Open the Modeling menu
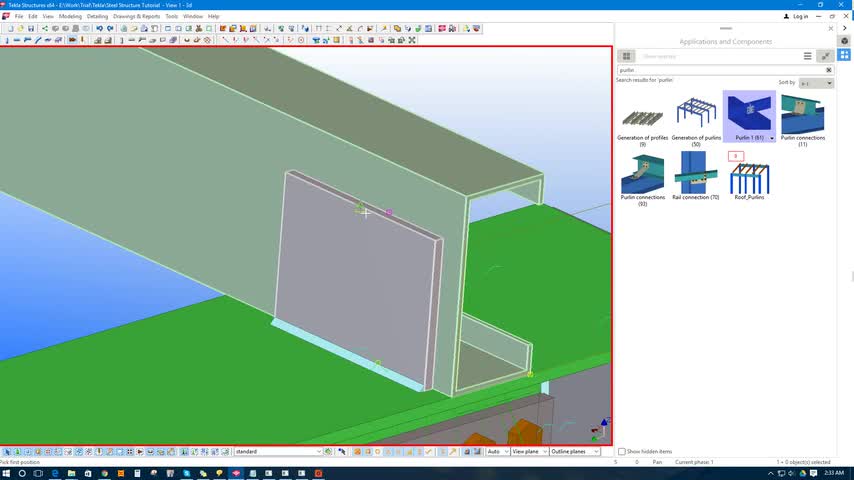 [70, 16]
